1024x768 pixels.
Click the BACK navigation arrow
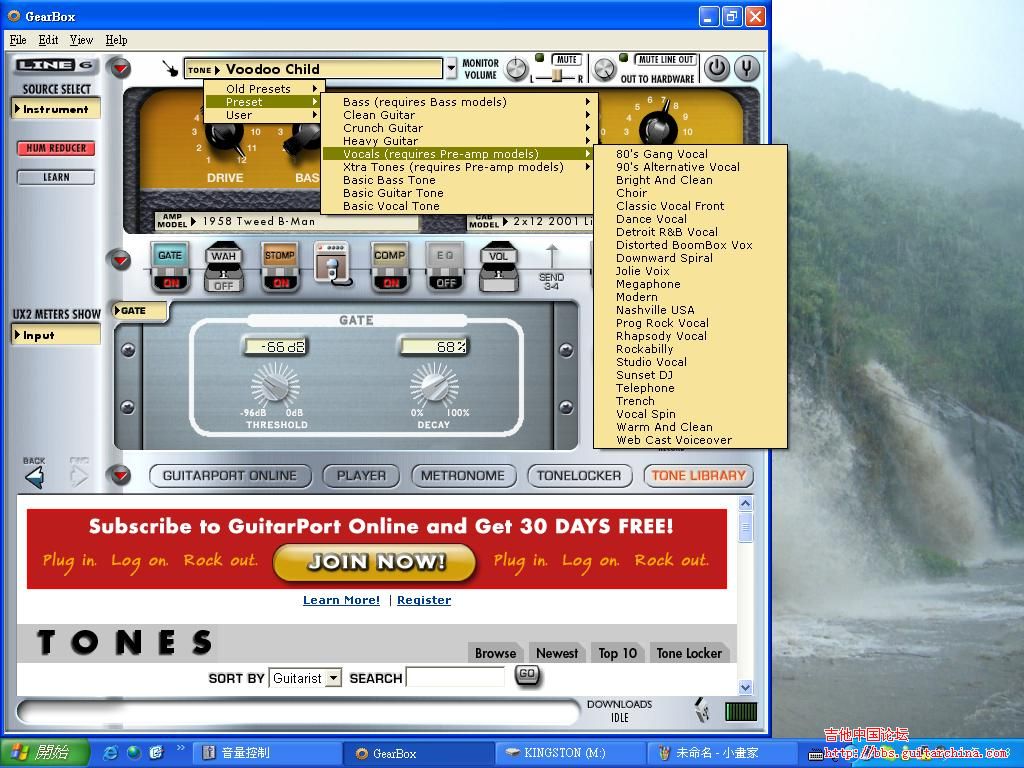click(x=35, y=477)
